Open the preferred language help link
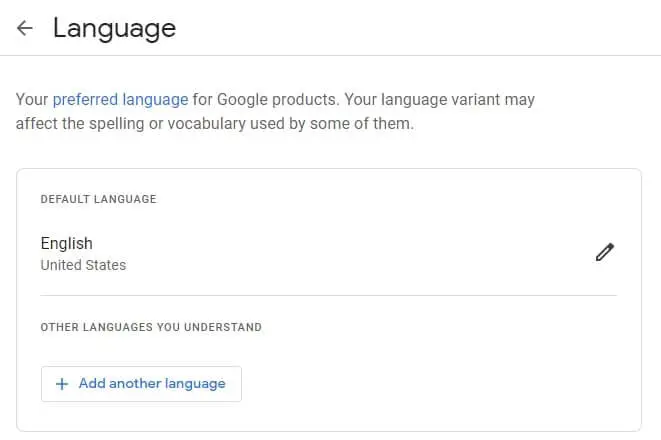Image resolution: width=661 pixels, height=440 pixels. click(x=121, y=100)
